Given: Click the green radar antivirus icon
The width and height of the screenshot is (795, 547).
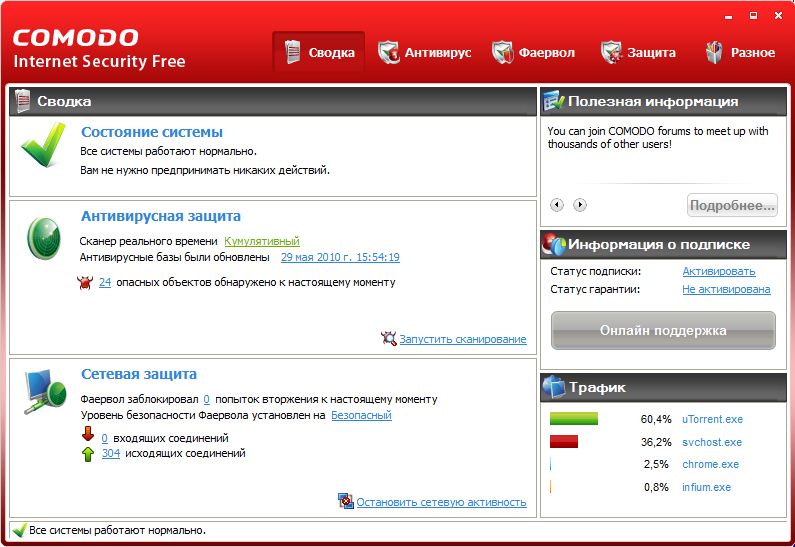Looking at the screenshot, I should pyautogui.click(x=44, y=234).
